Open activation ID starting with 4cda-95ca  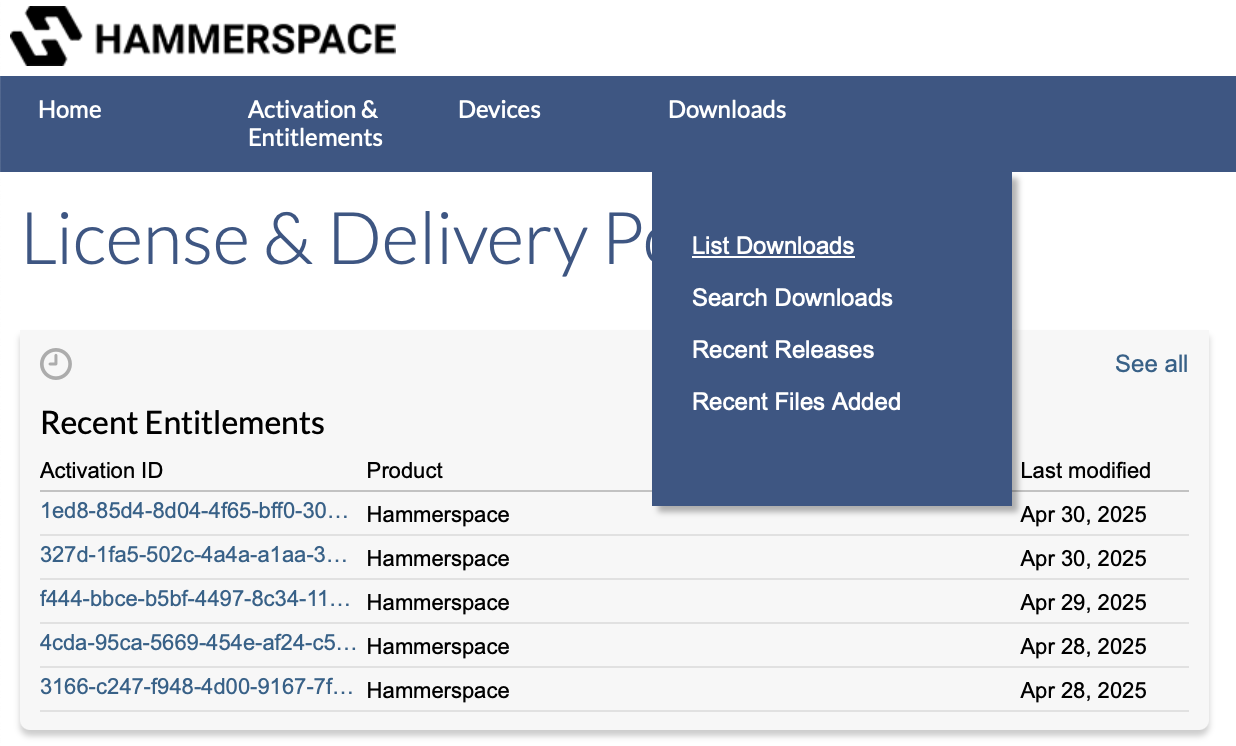[198, 643]
